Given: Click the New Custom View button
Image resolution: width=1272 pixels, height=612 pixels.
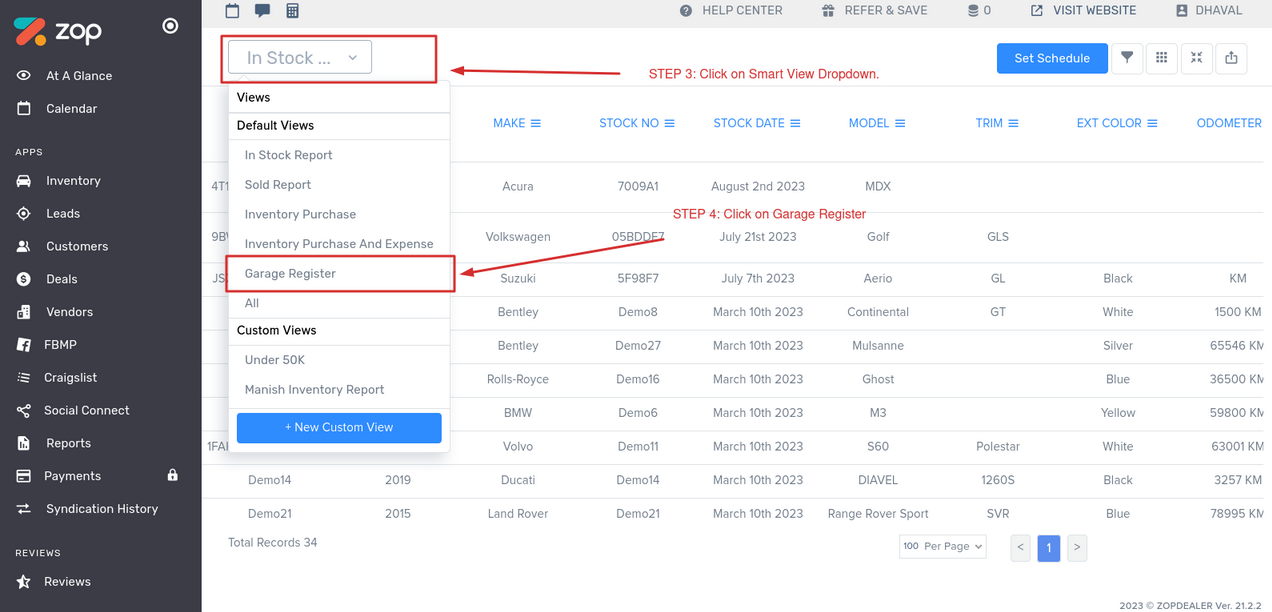Looking at the screenshot, I should click(339, 428).
